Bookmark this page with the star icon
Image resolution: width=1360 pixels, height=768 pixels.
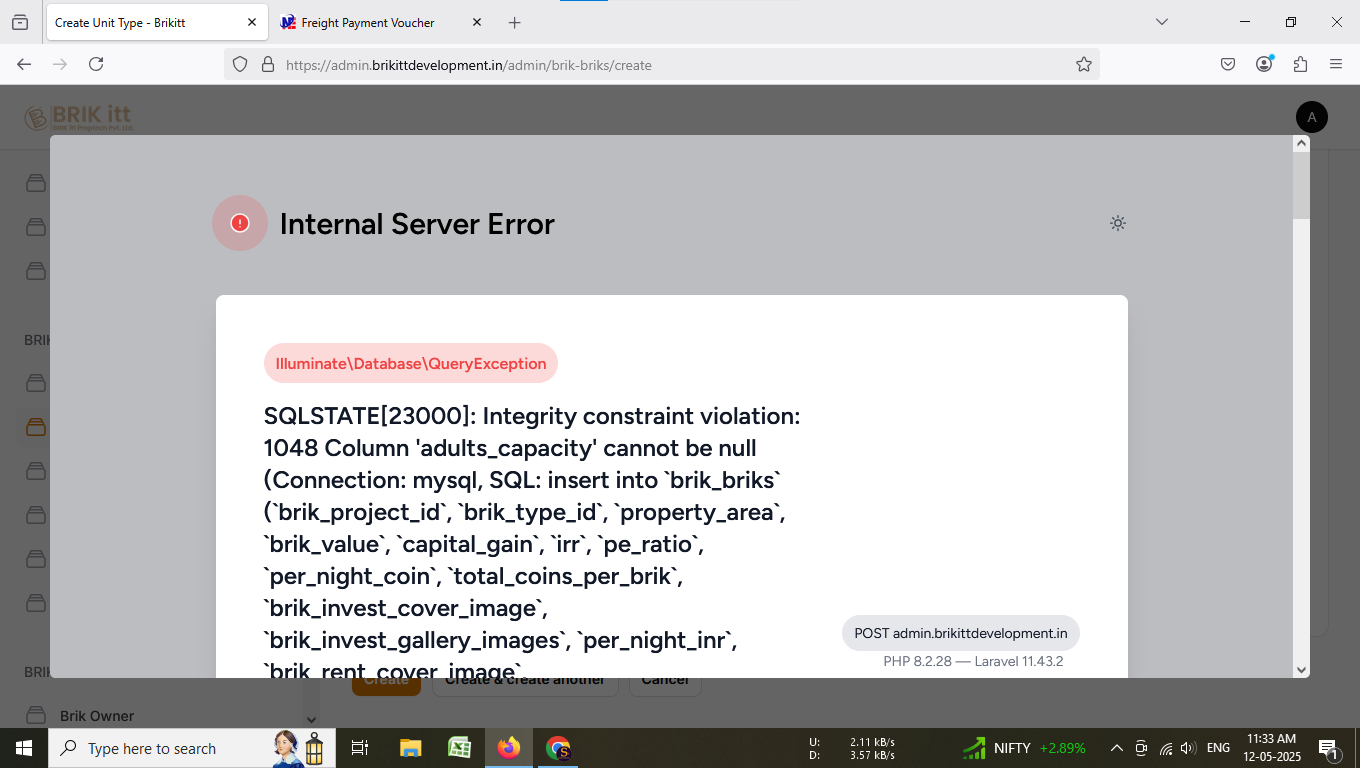coord(1083,64)
